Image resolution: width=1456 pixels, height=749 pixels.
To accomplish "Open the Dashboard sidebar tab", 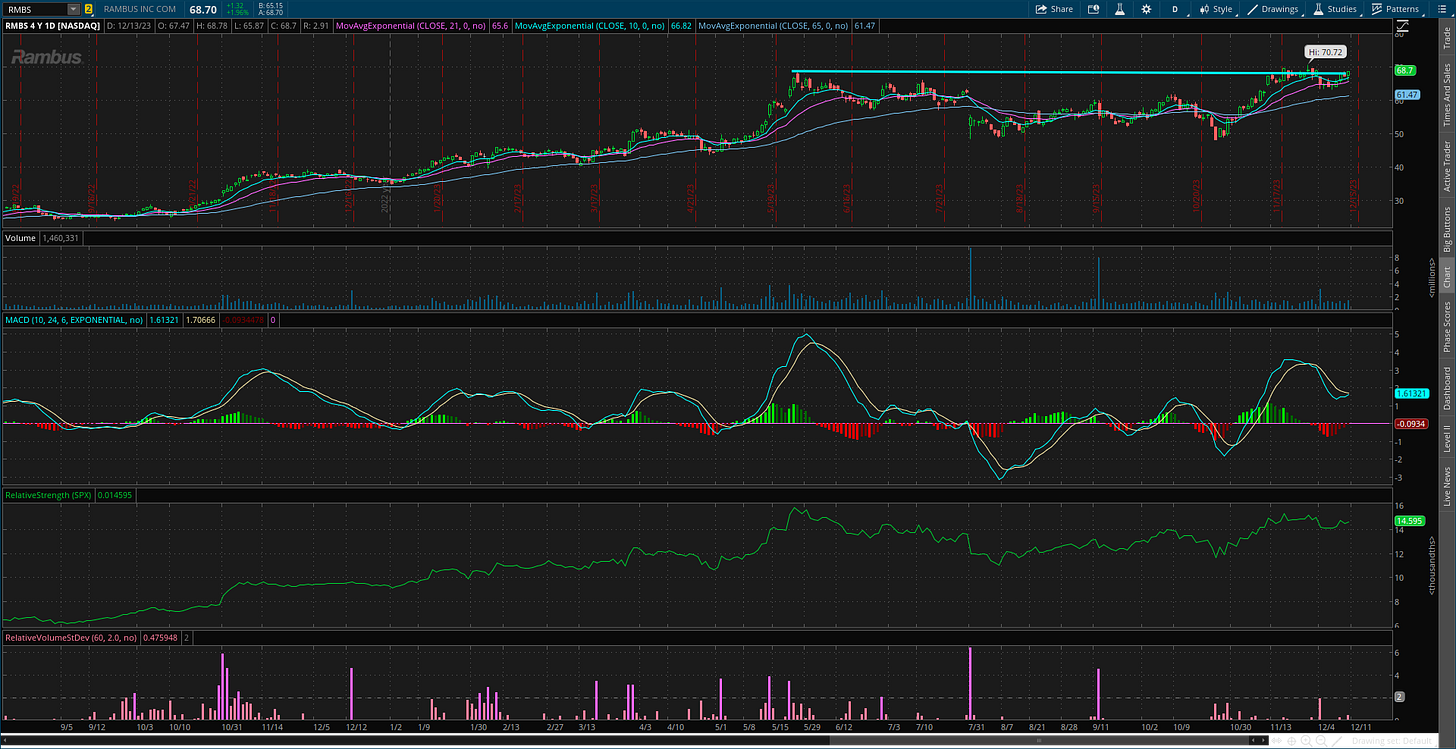I will (x=1447, y=387).
